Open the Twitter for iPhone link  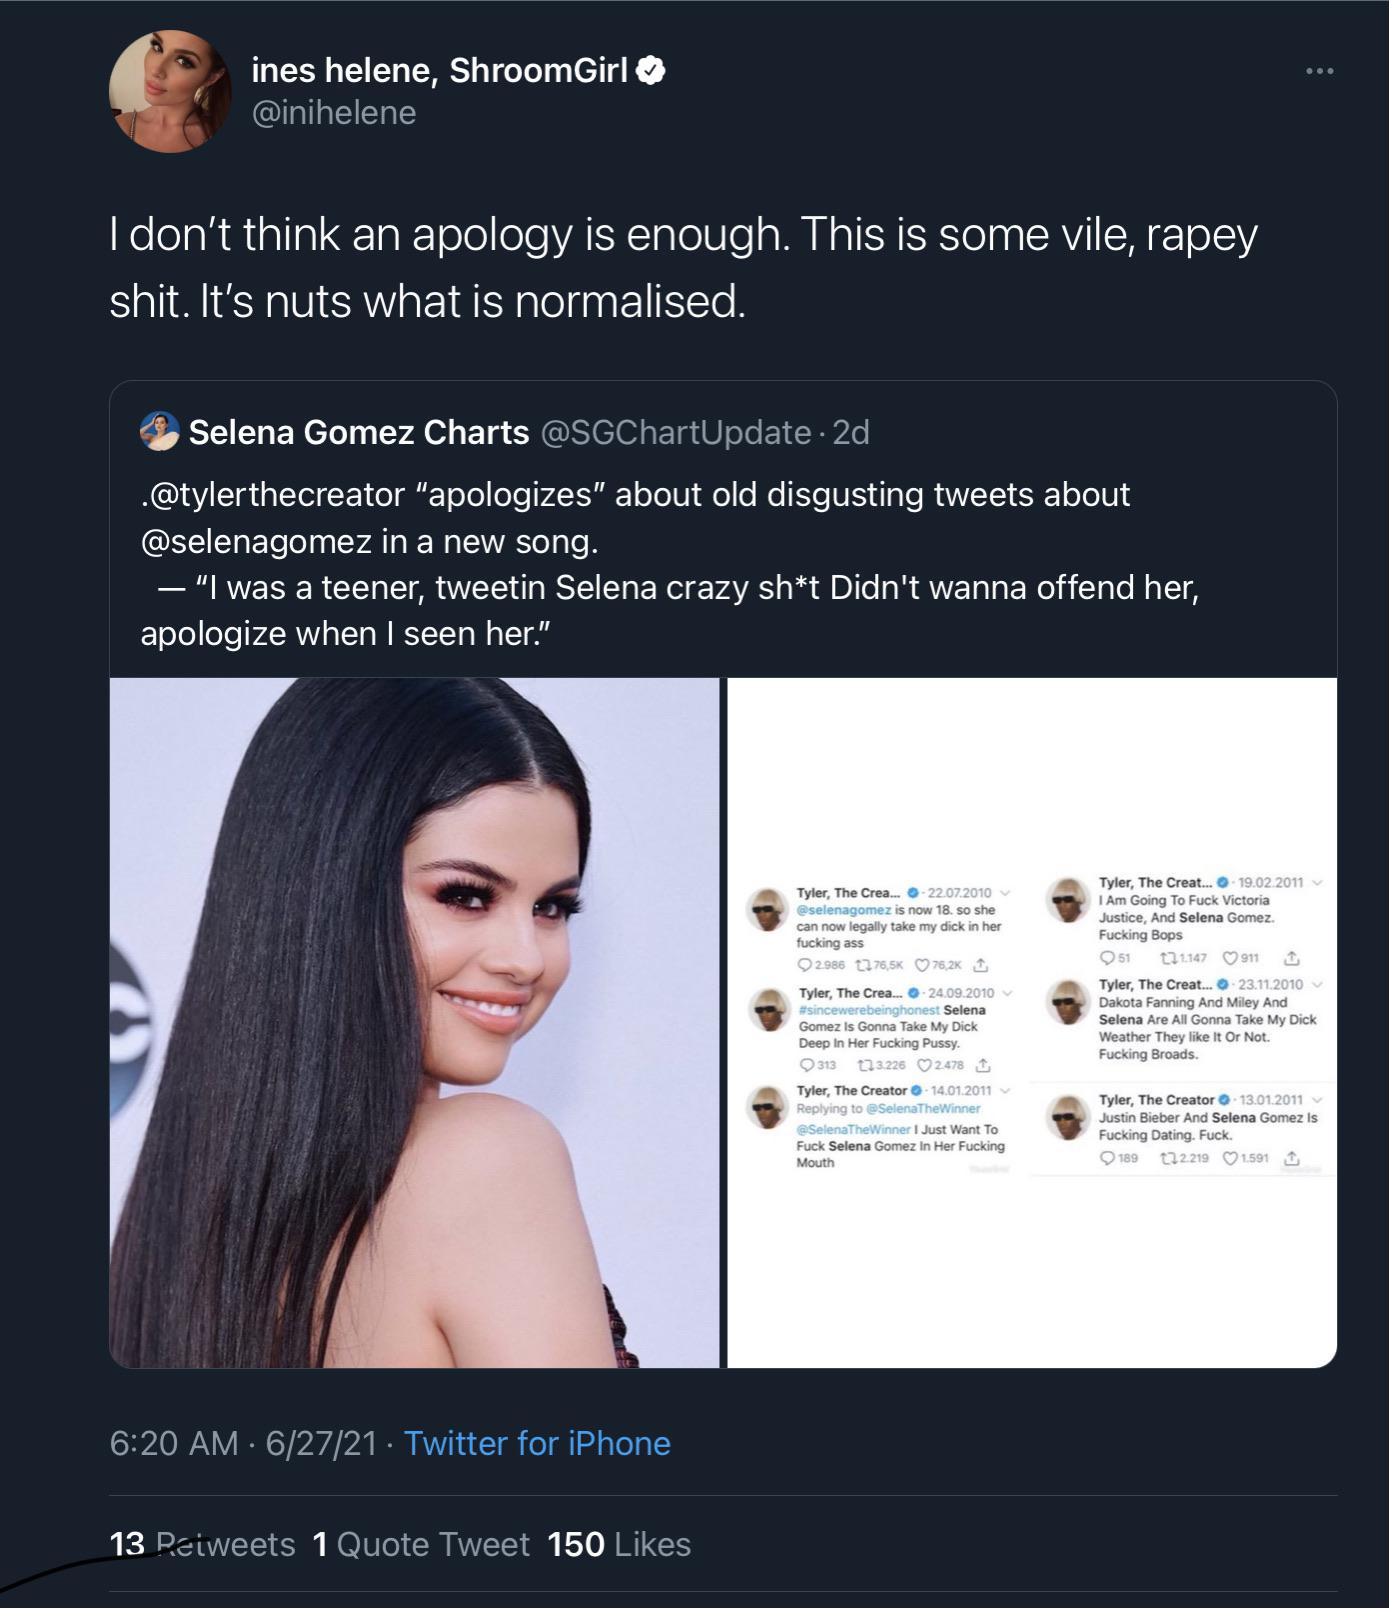coord(537,1443)
